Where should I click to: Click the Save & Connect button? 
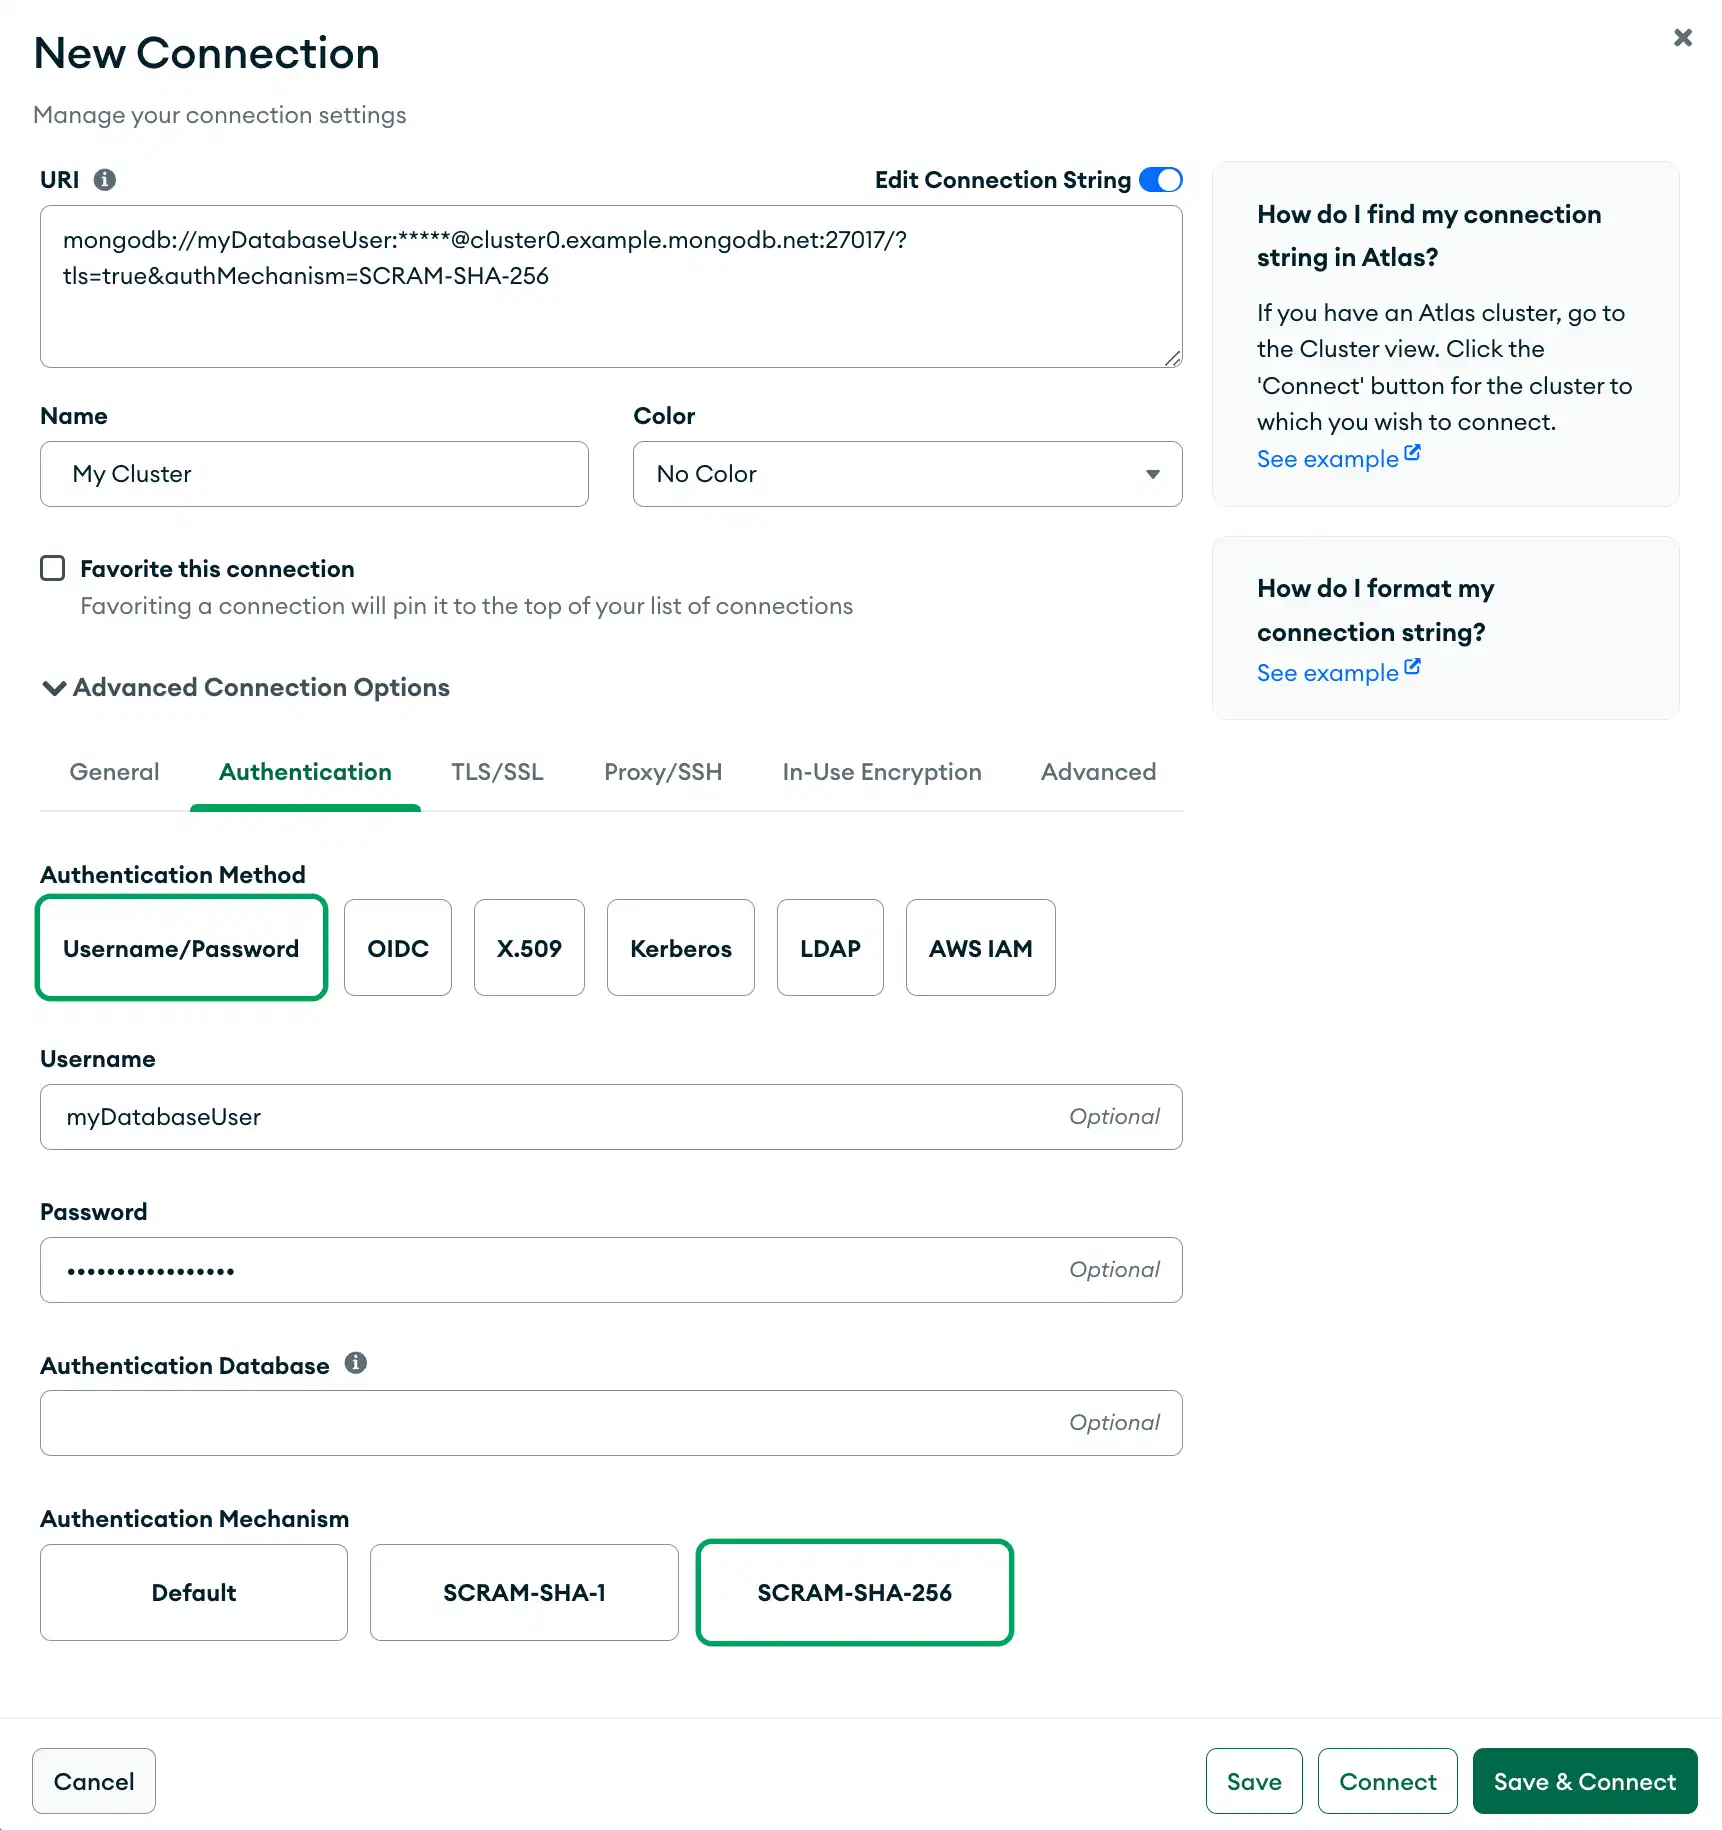(x=1584, y=1781)
